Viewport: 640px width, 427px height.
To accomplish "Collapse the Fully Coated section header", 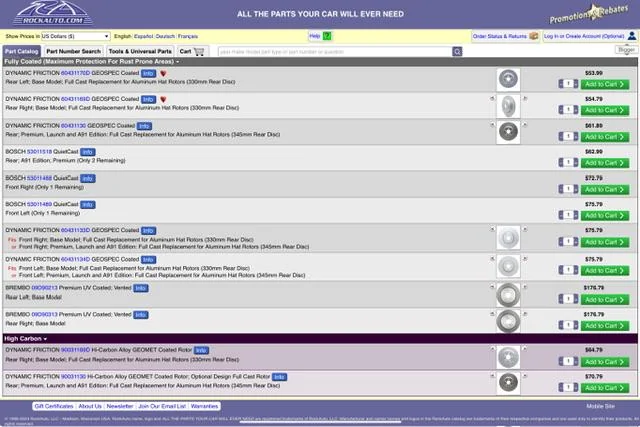I will [92, 62].
